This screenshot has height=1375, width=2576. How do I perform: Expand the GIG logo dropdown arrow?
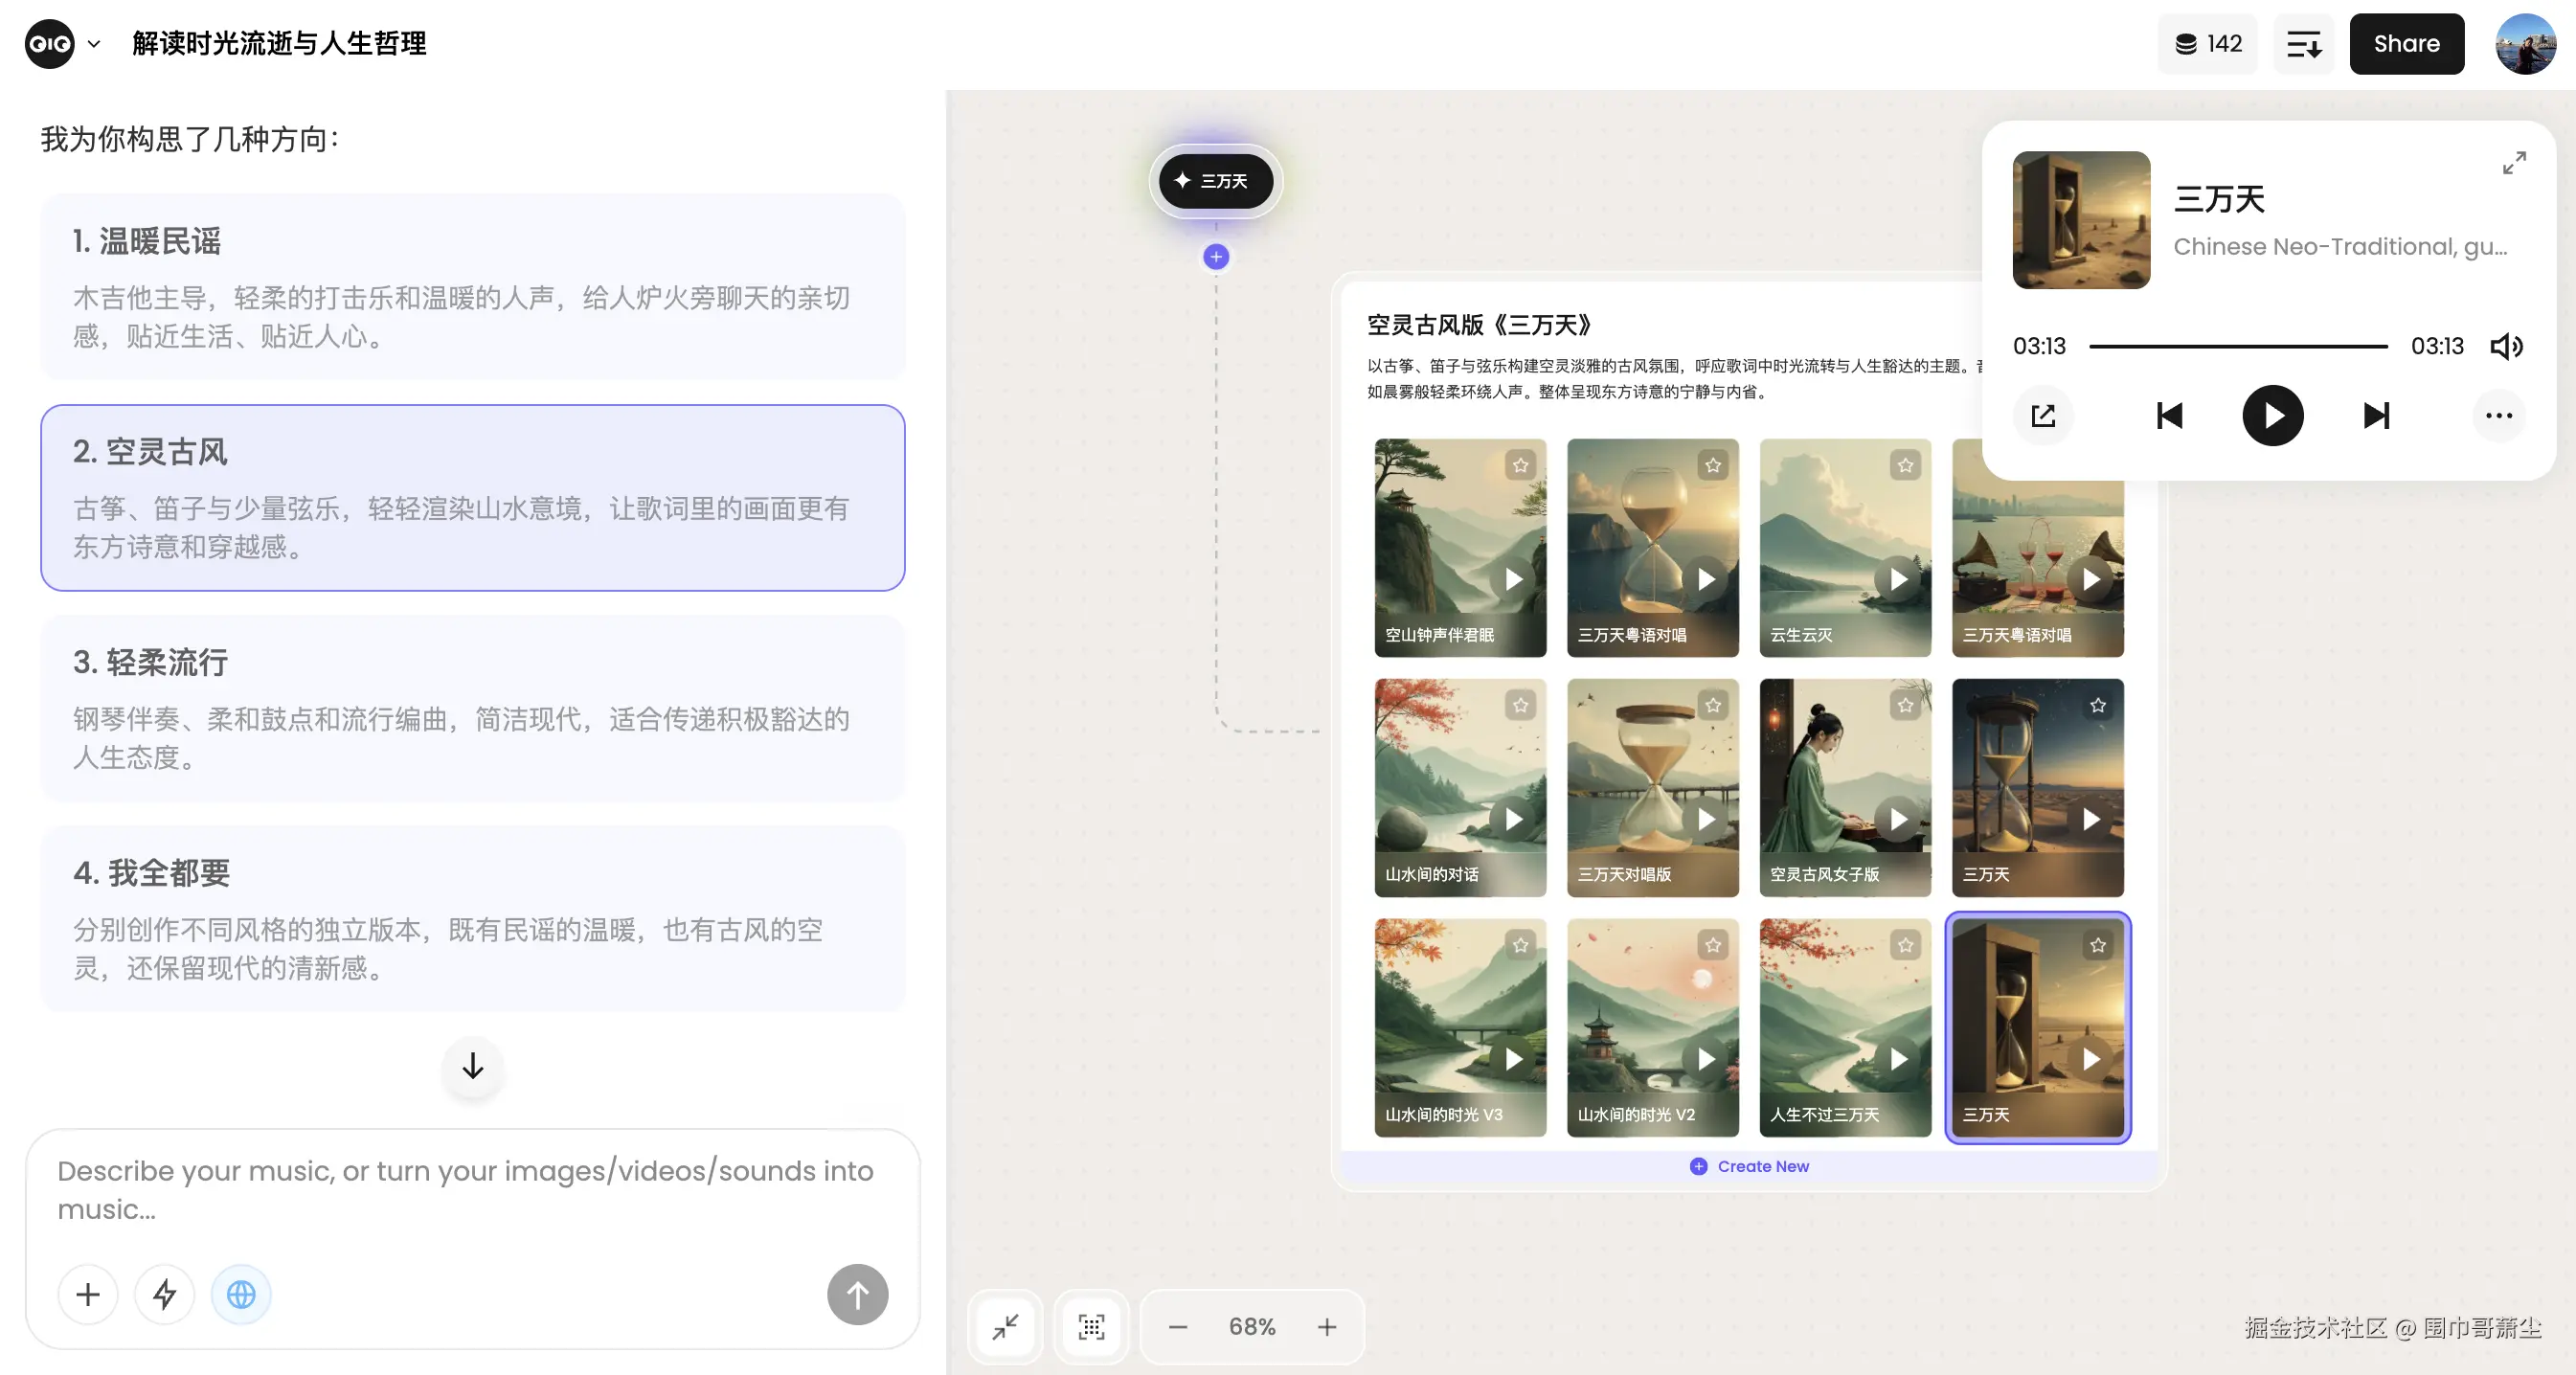click(x=95, y=43)
